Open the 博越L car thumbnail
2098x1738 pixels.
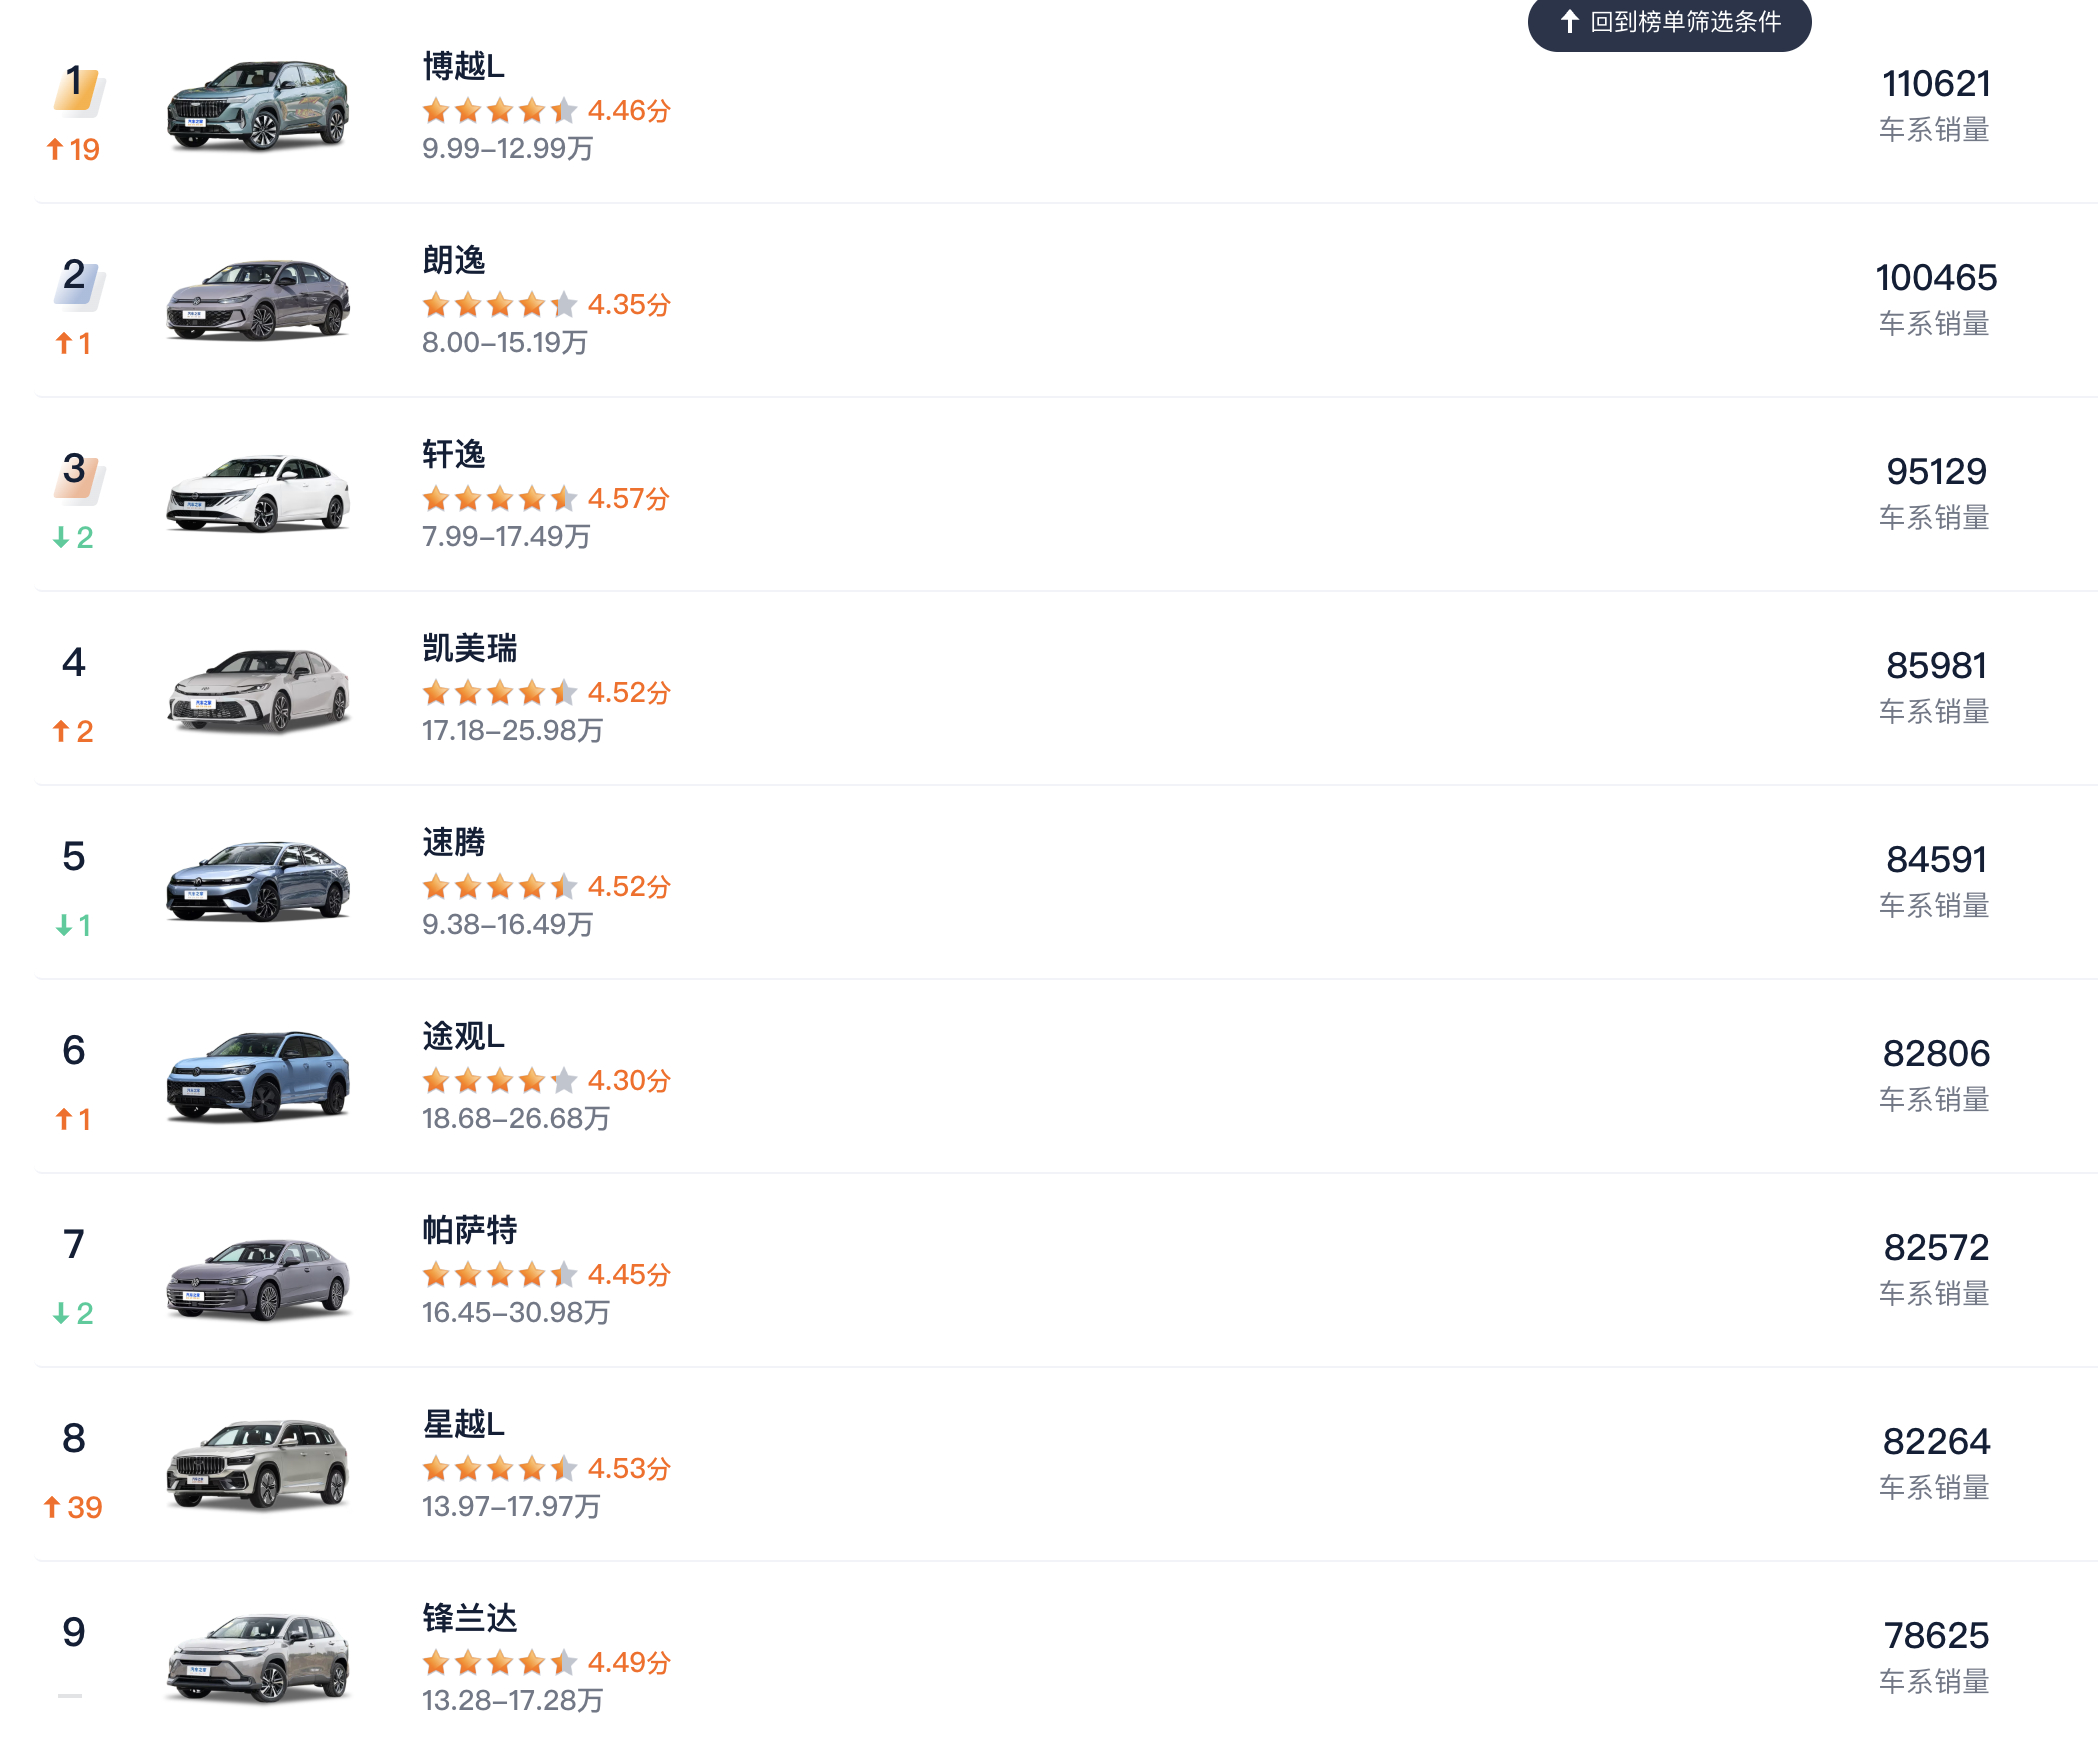click(258, 106)
